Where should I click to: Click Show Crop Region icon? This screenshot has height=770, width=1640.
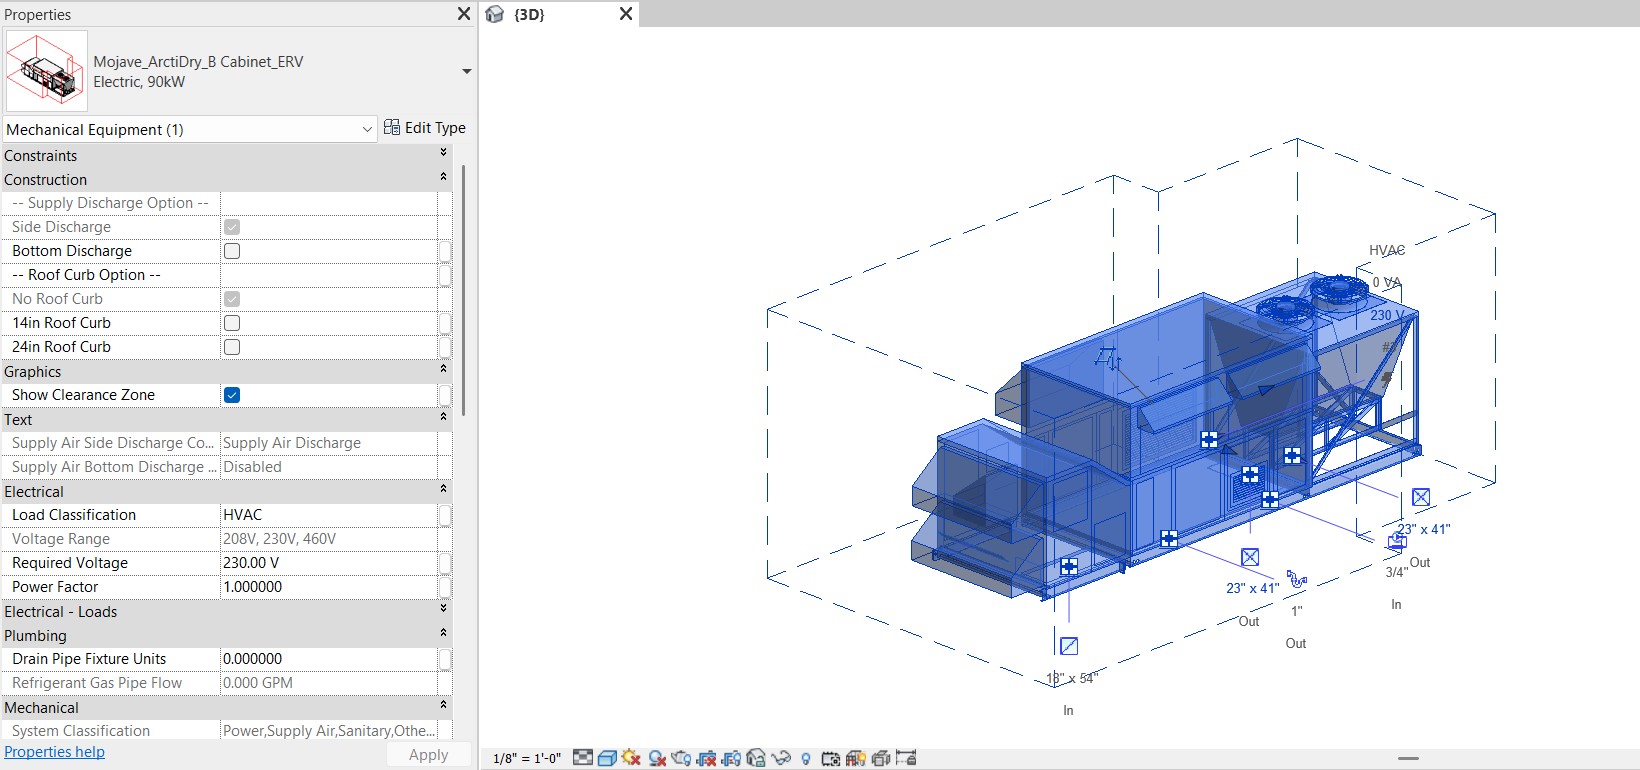(x=731, y=758)
